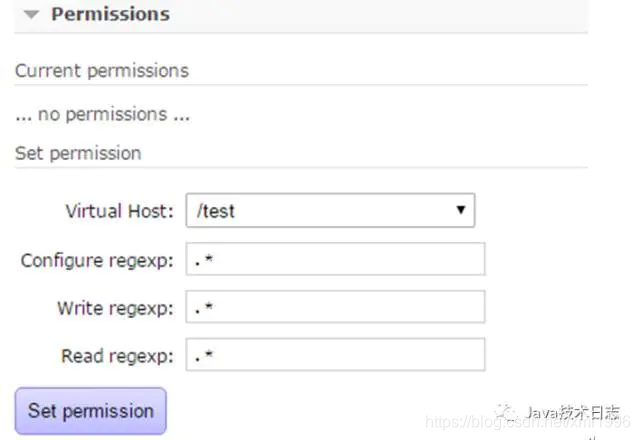
Task: Click the Write regexp label
Action: [115, 308]
